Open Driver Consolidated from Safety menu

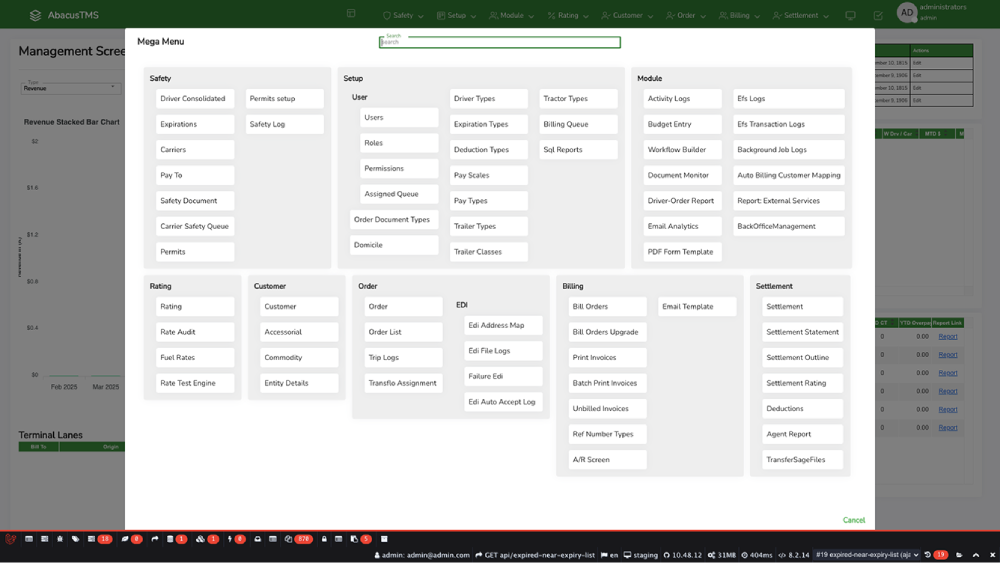coord(195,99)
